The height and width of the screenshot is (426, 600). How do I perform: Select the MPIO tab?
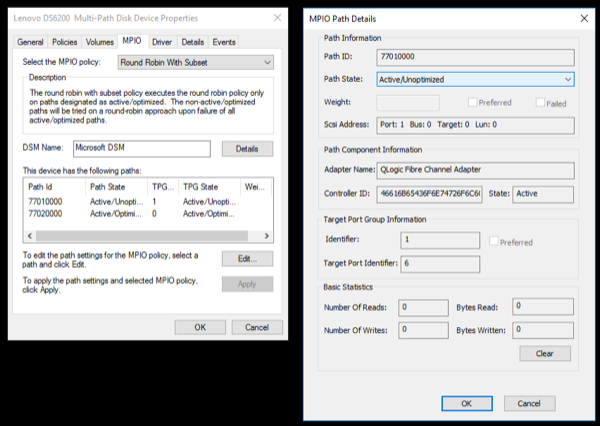click(132, 41)
